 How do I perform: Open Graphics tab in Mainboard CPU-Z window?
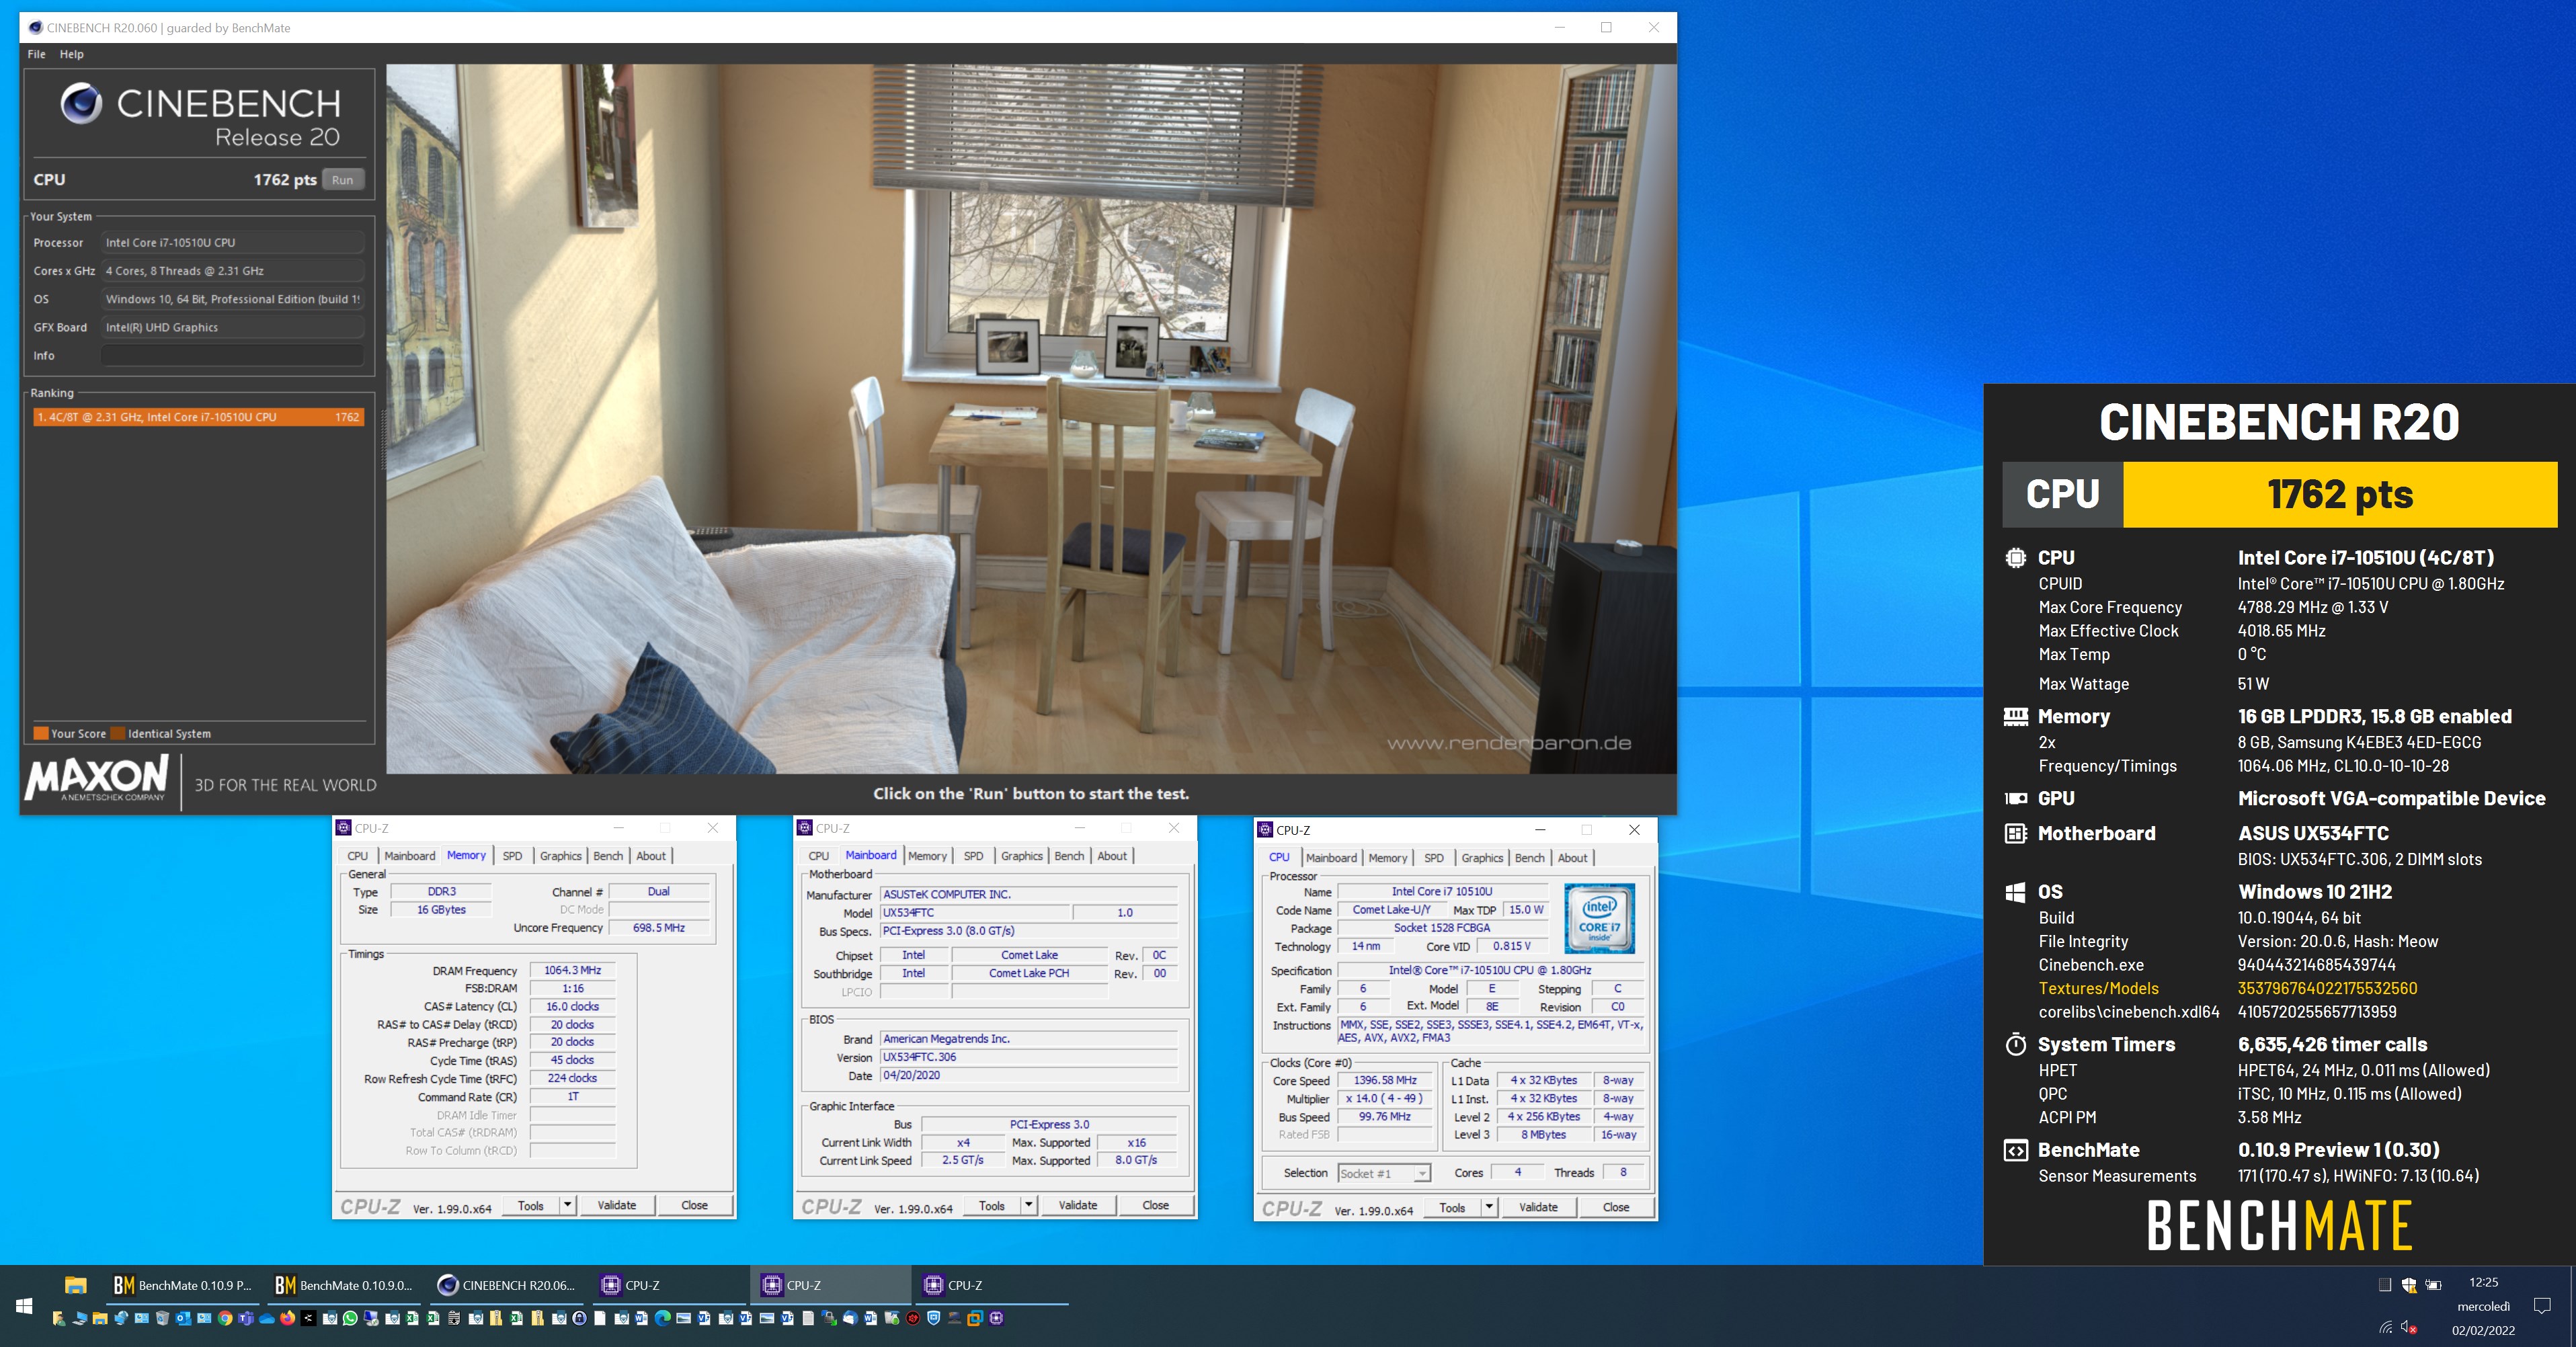(1022, 856)
